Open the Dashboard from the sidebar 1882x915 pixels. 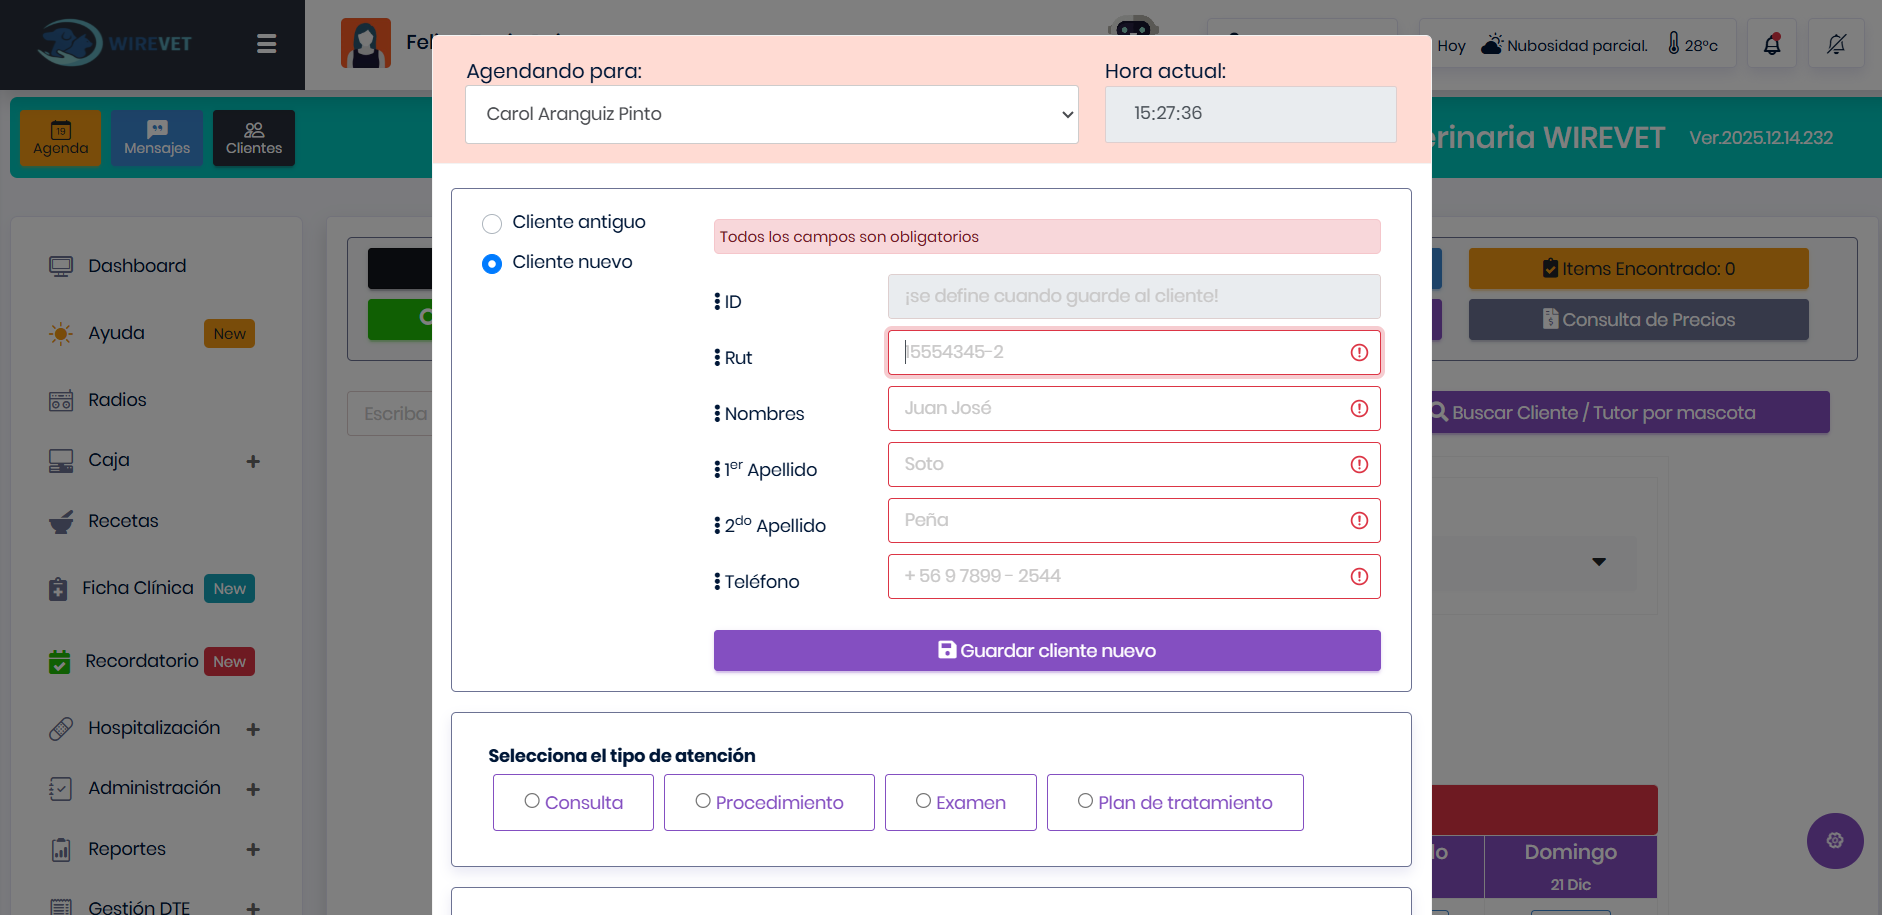pos(137,266)
